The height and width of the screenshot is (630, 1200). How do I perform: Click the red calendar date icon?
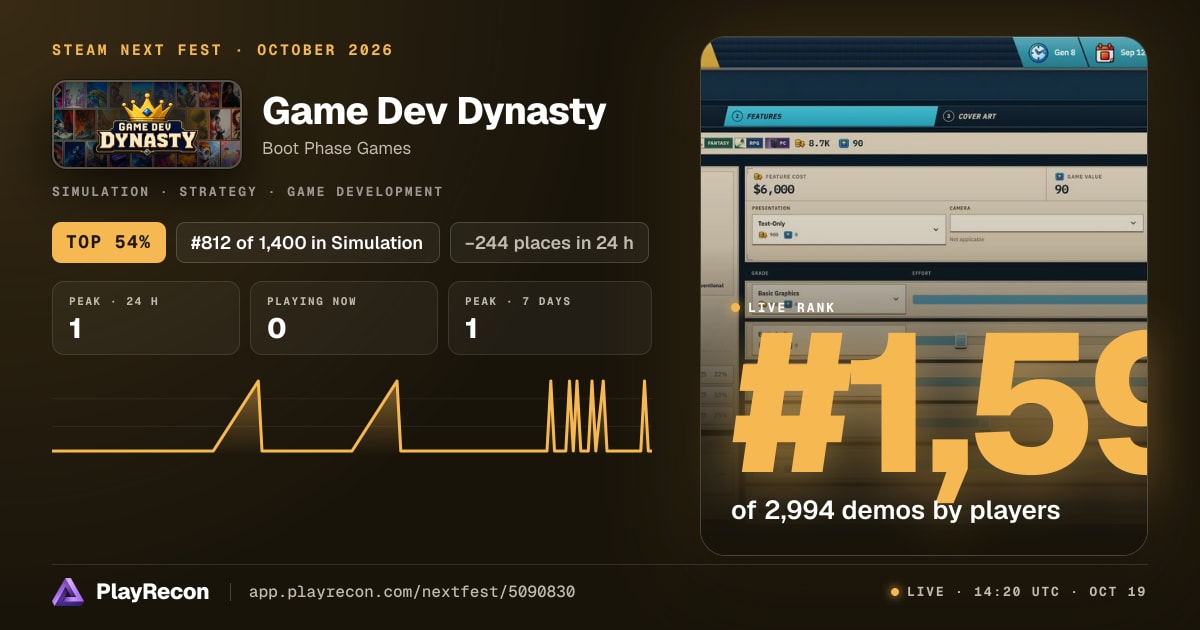tap(1104, 52)
